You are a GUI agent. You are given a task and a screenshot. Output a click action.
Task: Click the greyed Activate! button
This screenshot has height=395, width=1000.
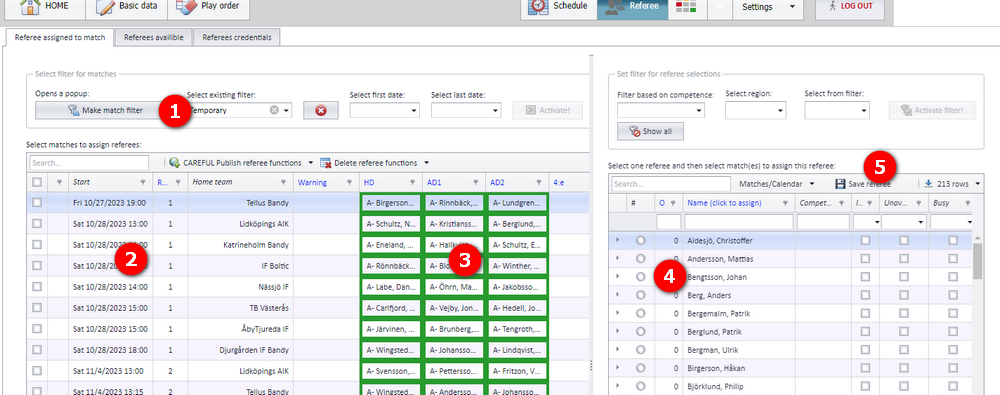pyautogui.click(x=547, y=110)
